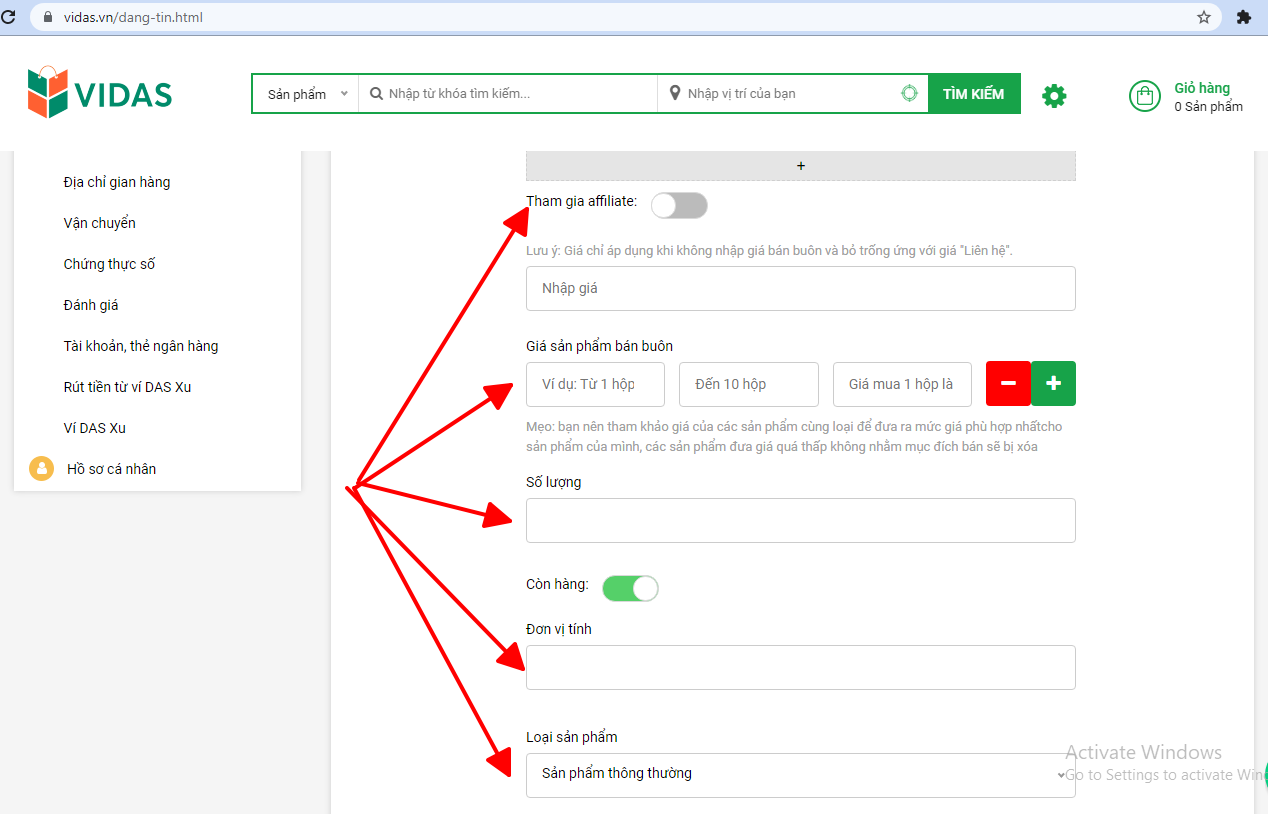The width and height of the screenshot is (1268, 814).
Task: Disable the Còn hàng toggle
Action: coord(630,588)
